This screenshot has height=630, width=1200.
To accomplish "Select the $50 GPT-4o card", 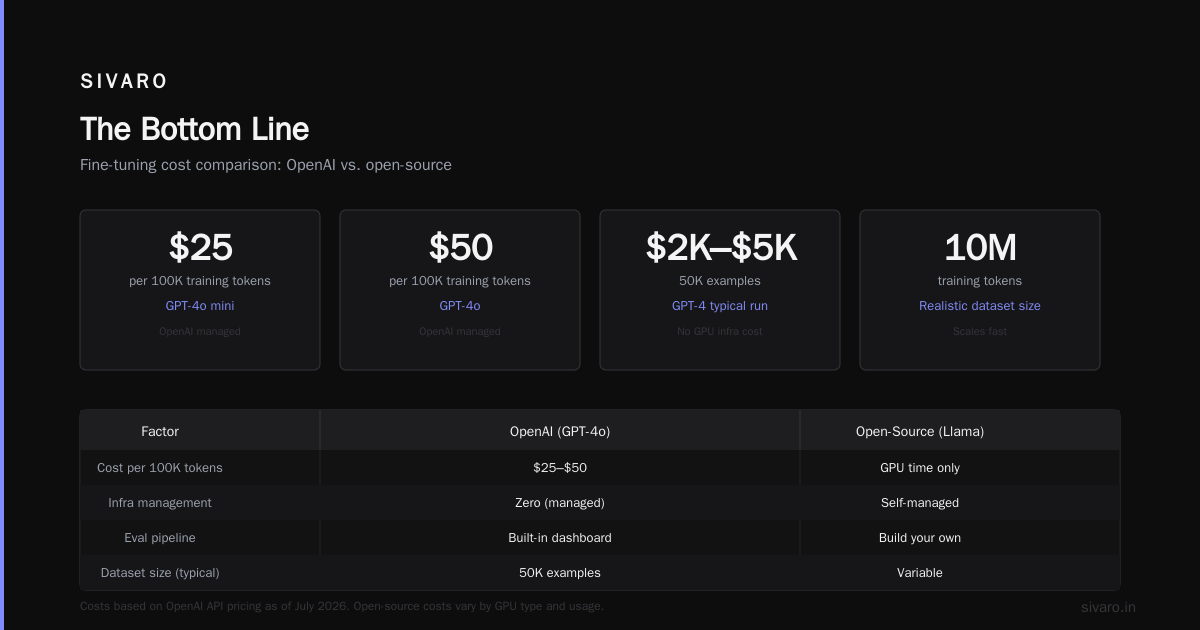I will click(460, 290).
